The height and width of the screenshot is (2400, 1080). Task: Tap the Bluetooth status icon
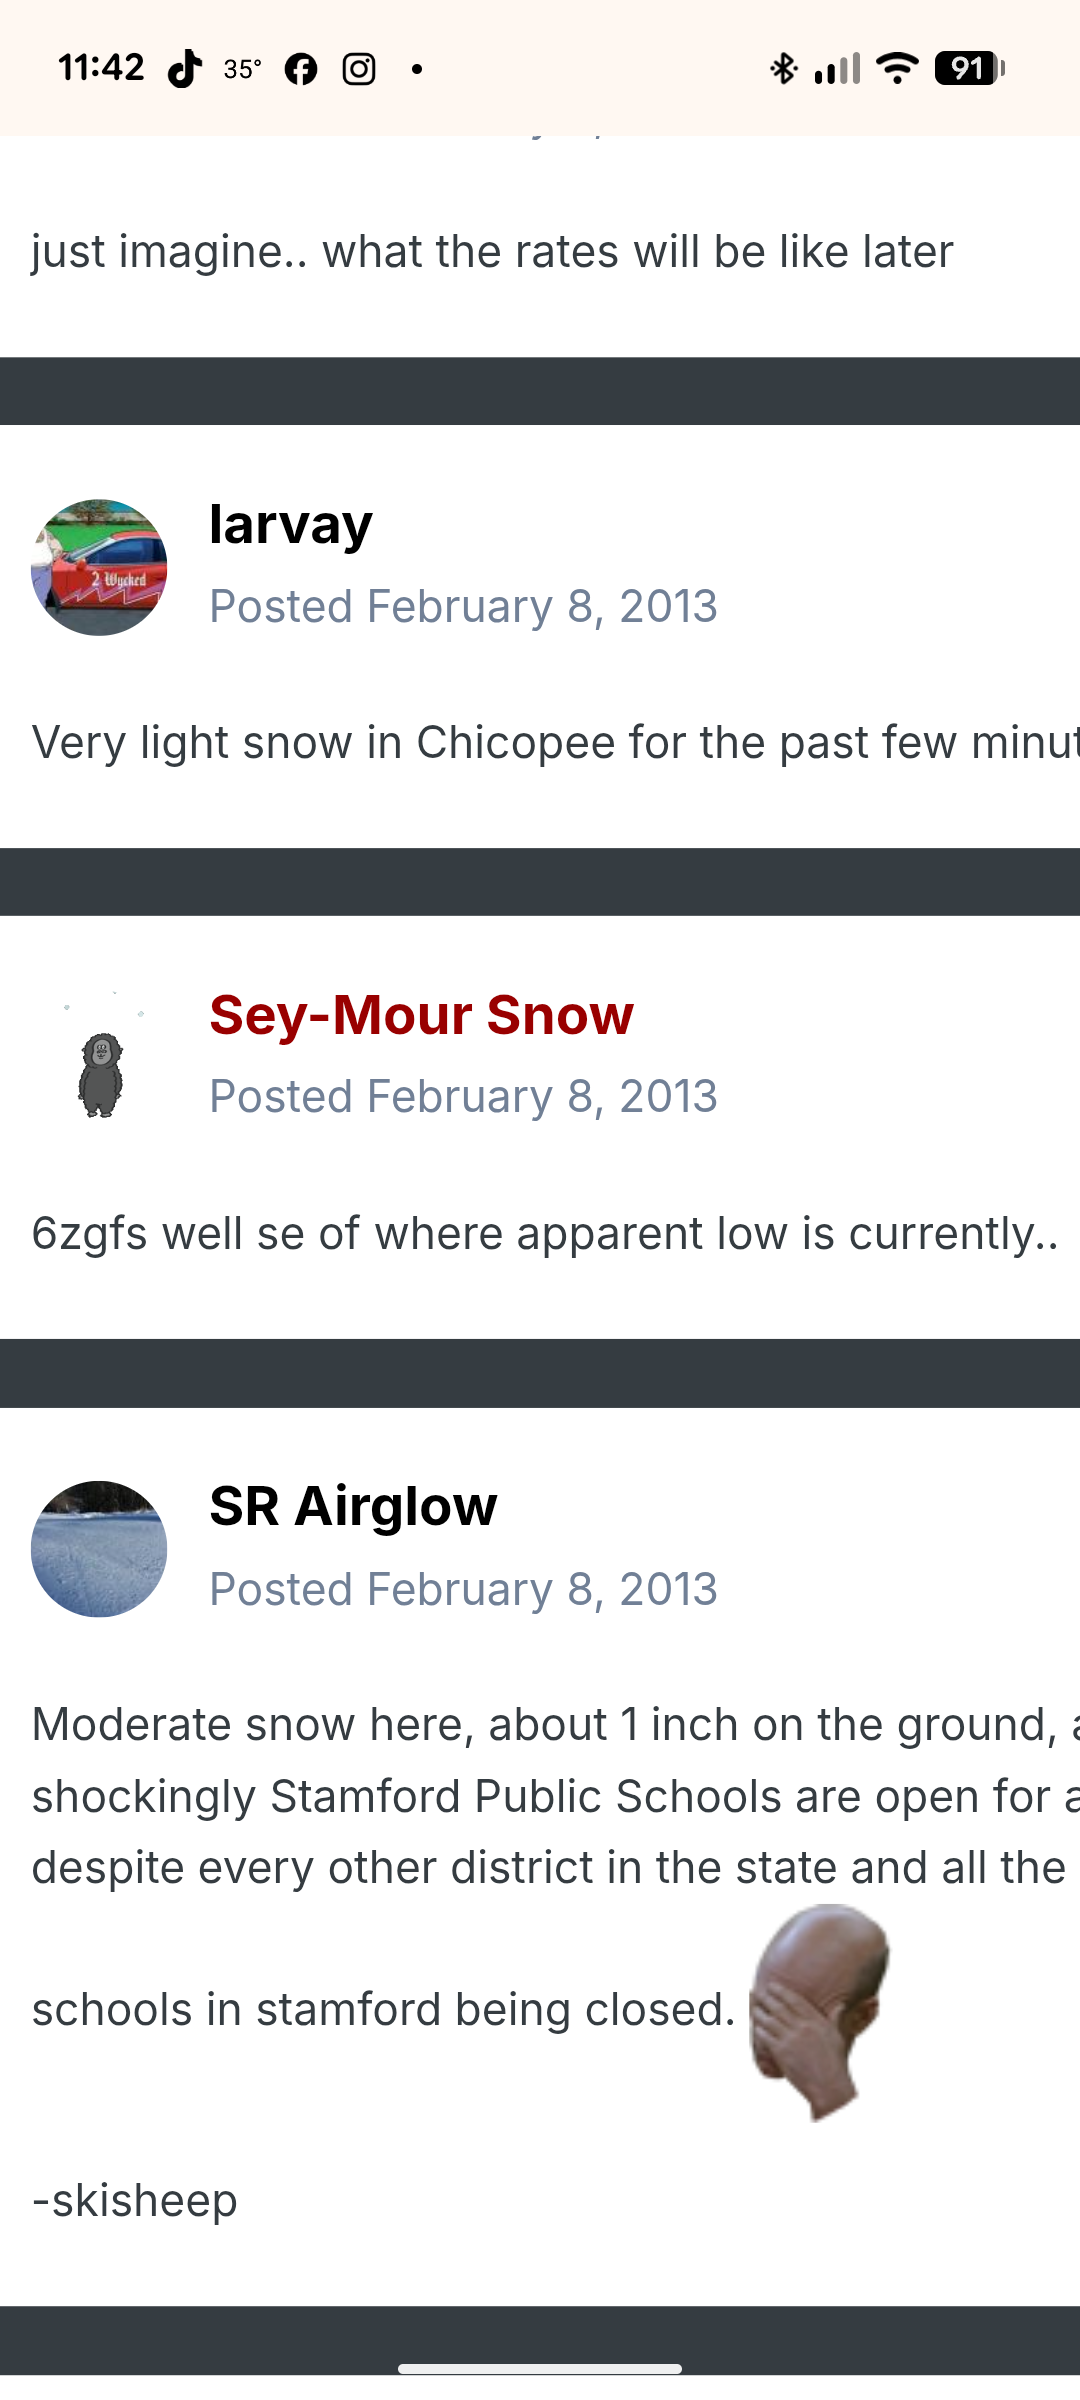click(783, 69)
